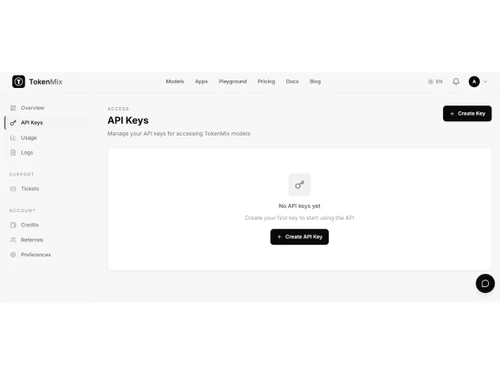Click the user avatar circle

pyautogui.click(x=474, y=81)
